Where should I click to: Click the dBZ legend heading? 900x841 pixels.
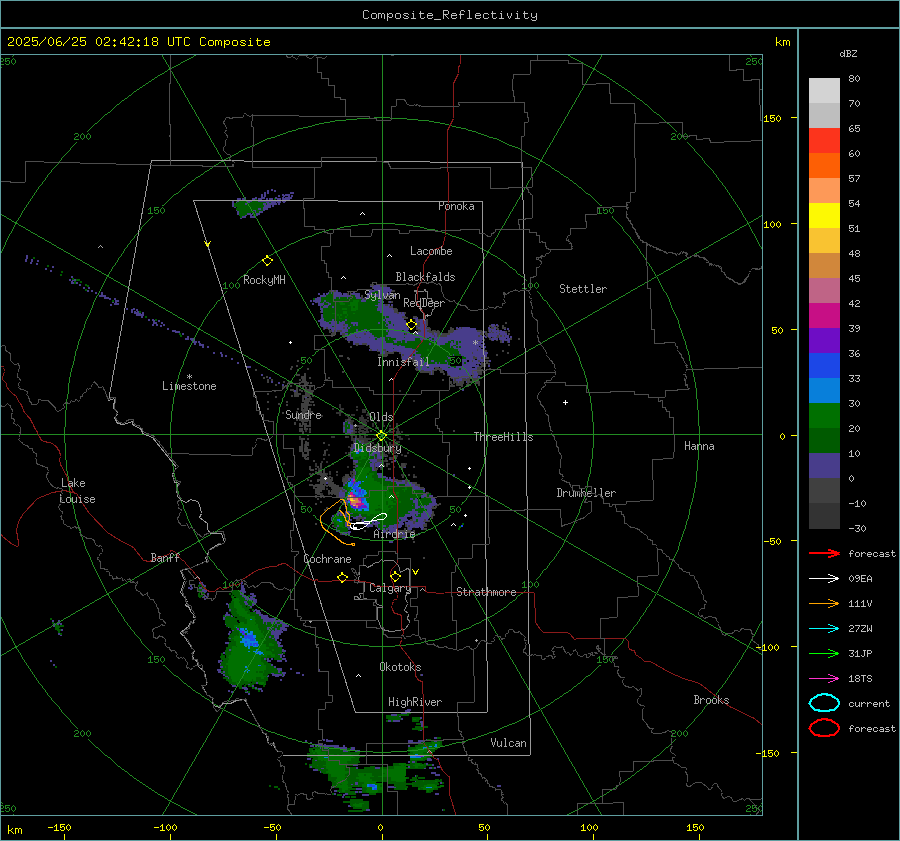(848, 53)
